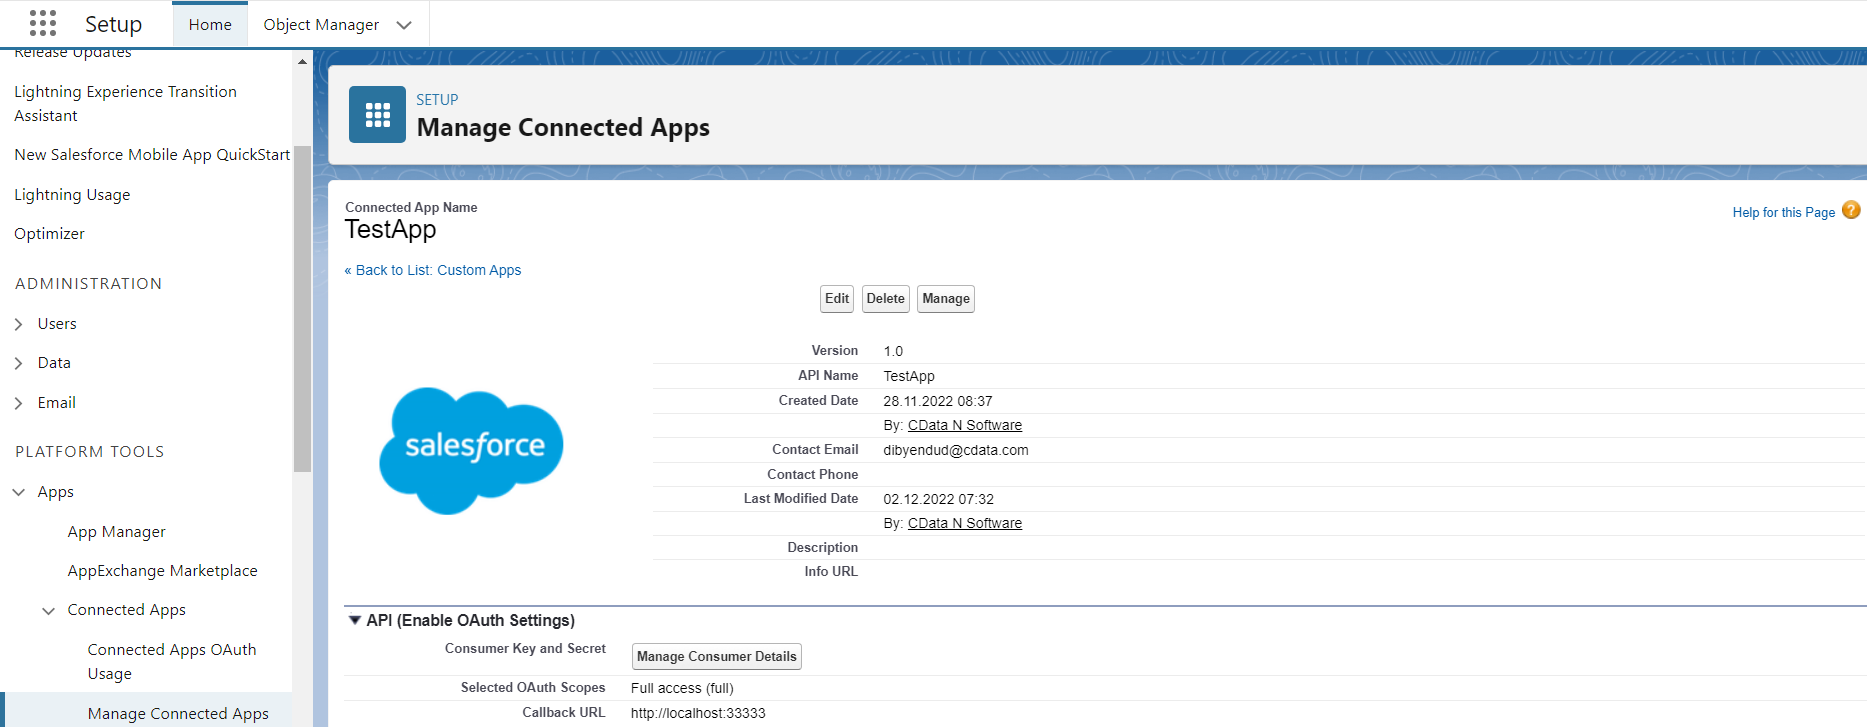Click the Edit button

tap(837, 299)
